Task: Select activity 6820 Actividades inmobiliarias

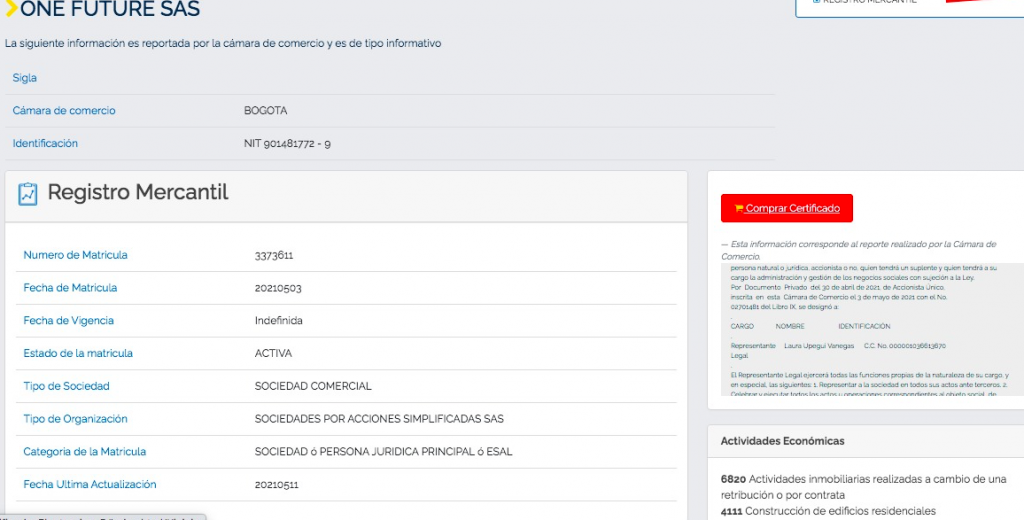Action: point(863,487)
